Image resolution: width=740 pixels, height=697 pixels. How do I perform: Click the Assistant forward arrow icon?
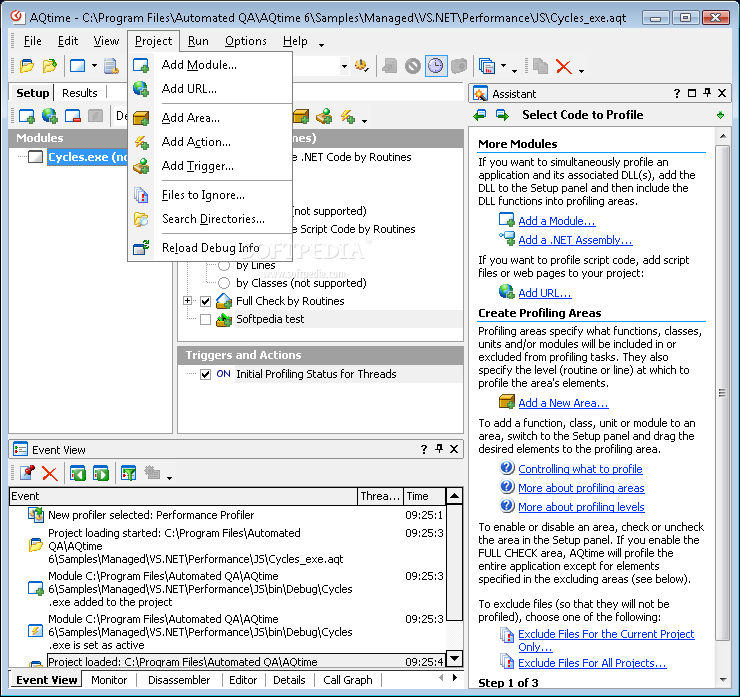point(502,115)
